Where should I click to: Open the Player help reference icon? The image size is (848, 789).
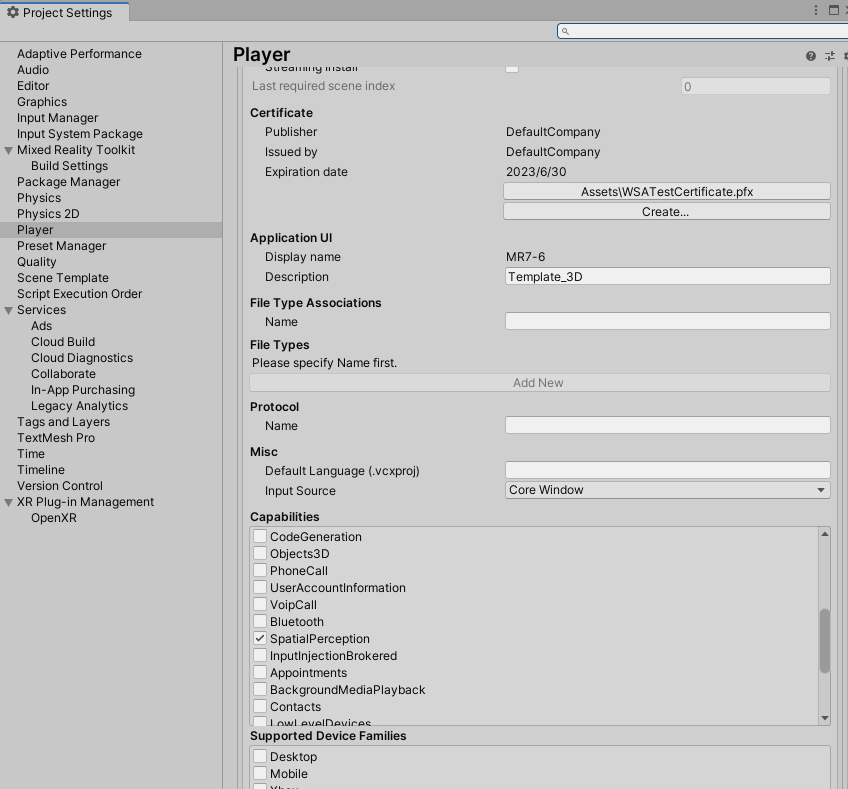811,56
